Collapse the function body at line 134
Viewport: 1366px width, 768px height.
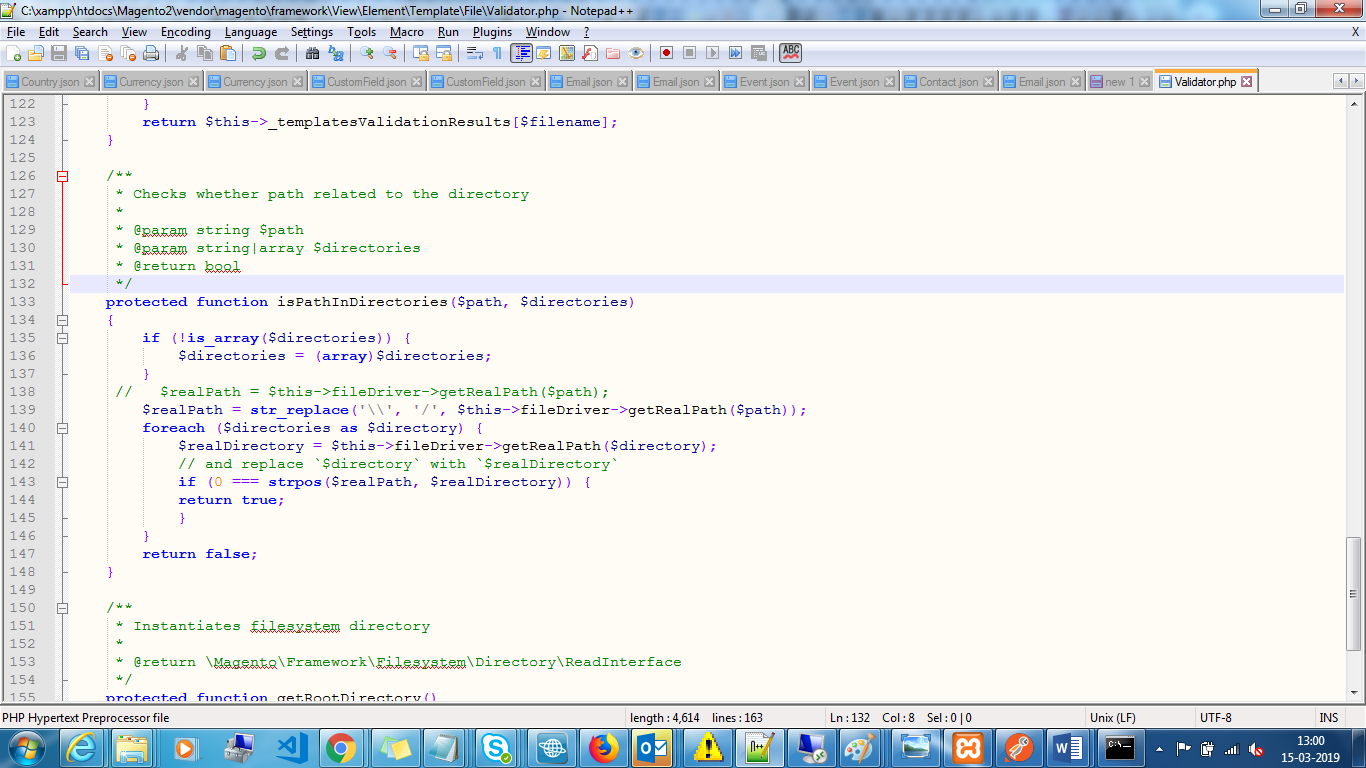(x=62, y=320)
